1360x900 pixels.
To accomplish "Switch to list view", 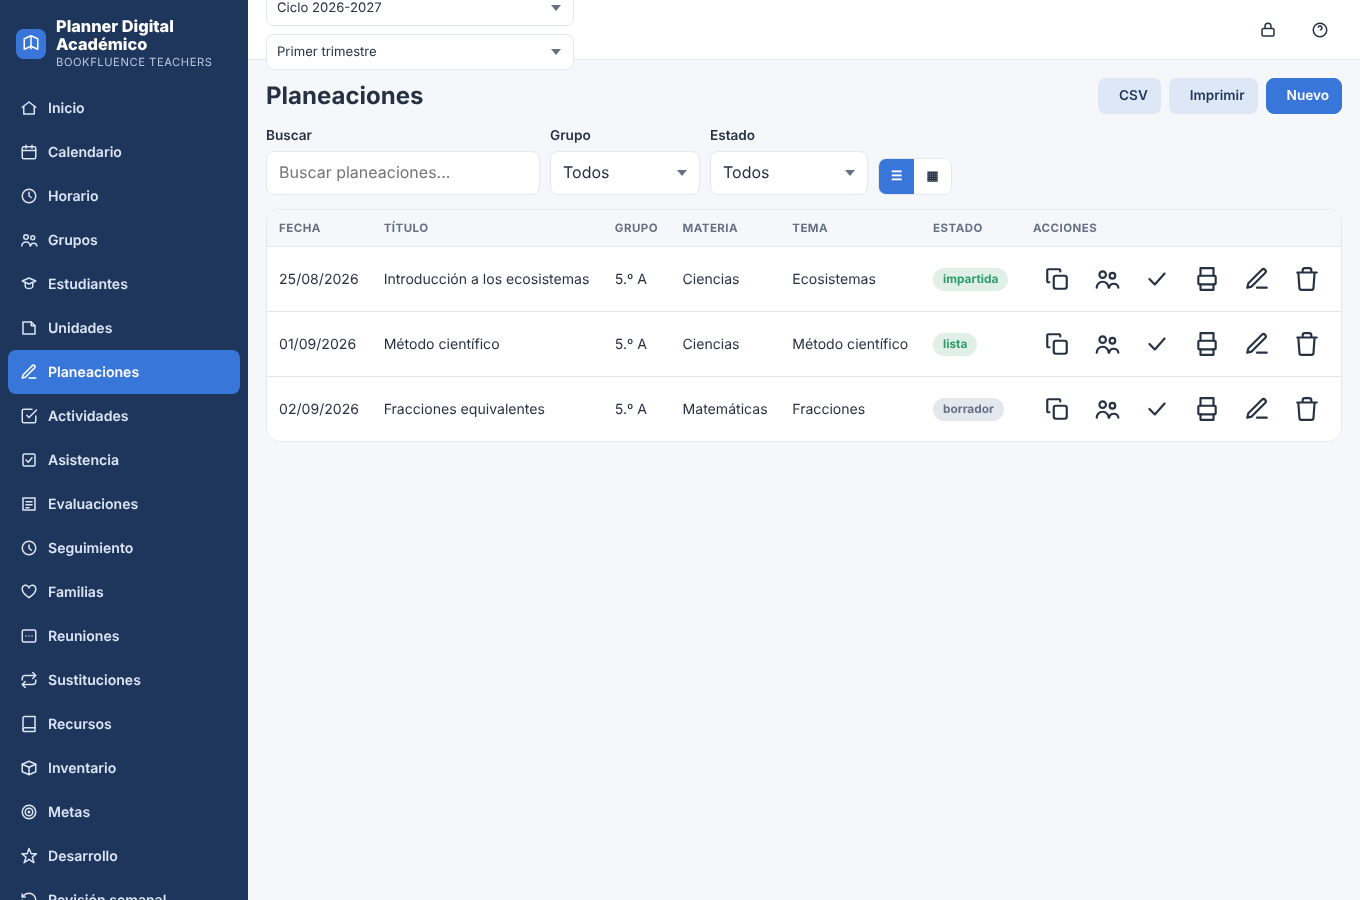I will pos(896,176).
